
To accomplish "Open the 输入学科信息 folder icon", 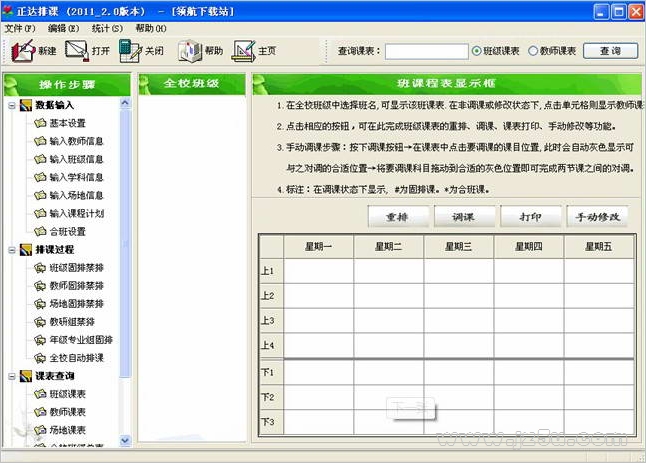I will [40, 177].
